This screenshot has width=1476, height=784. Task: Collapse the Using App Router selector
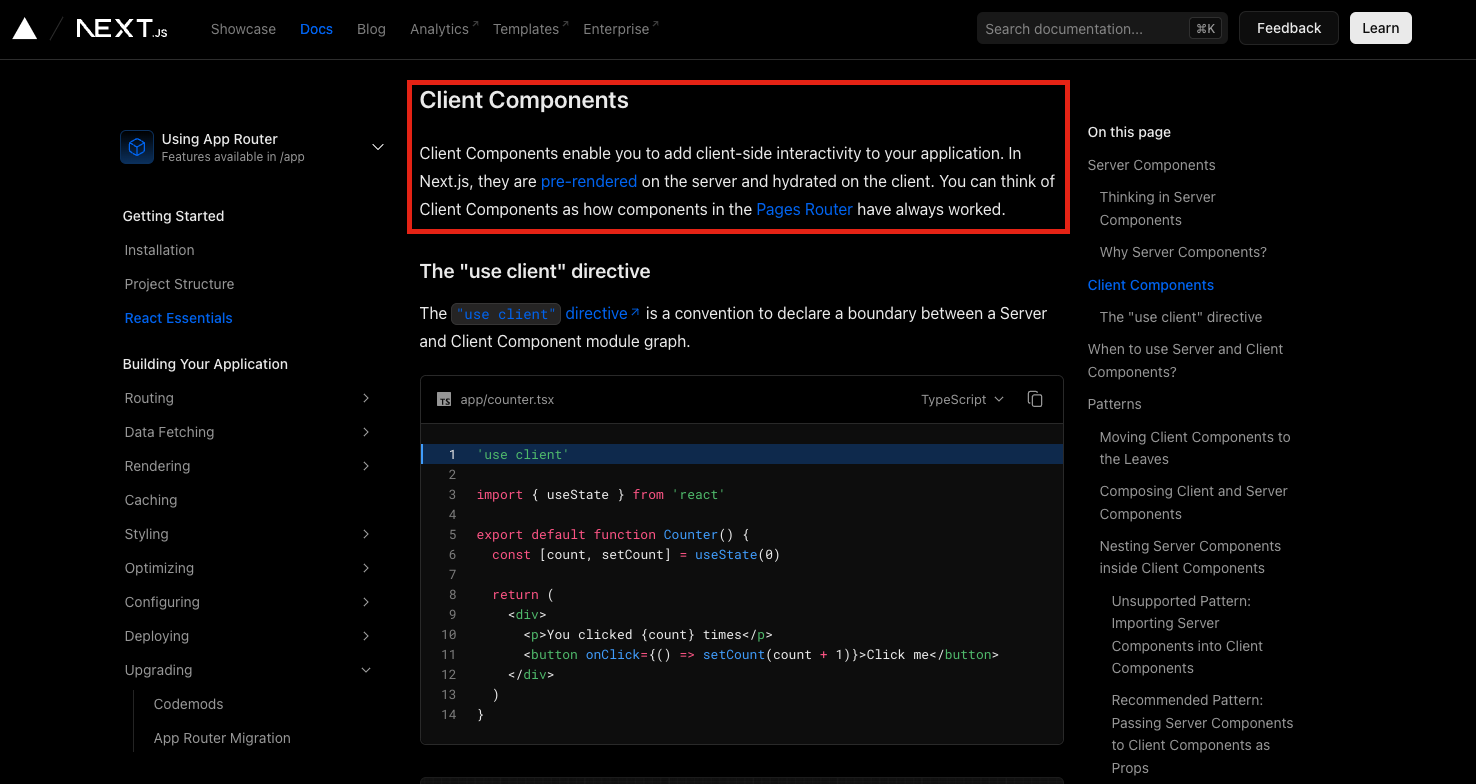(377, 146)
